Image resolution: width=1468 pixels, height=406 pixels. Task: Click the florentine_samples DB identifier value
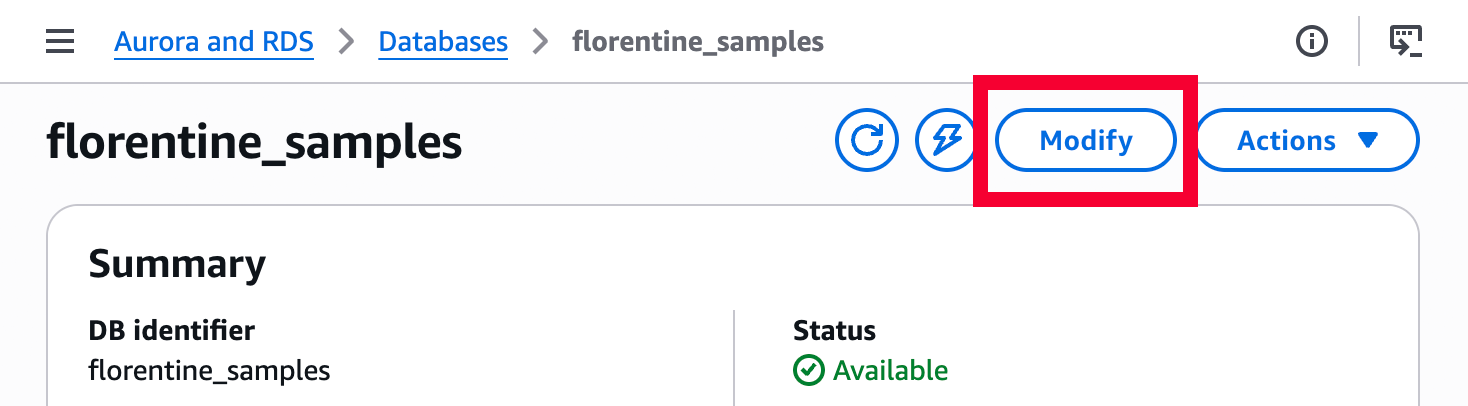click(x=209, y=371)
